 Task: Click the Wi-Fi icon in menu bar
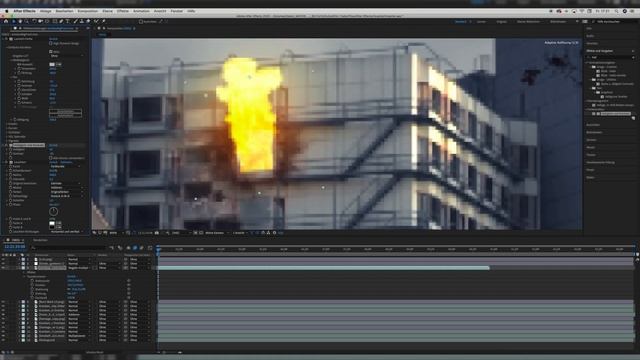point(582,11)
